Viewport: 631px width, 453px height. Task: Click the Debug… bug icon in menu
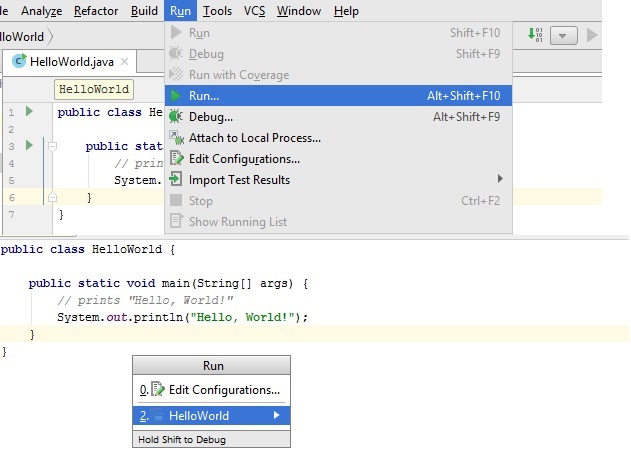(176, 117)
